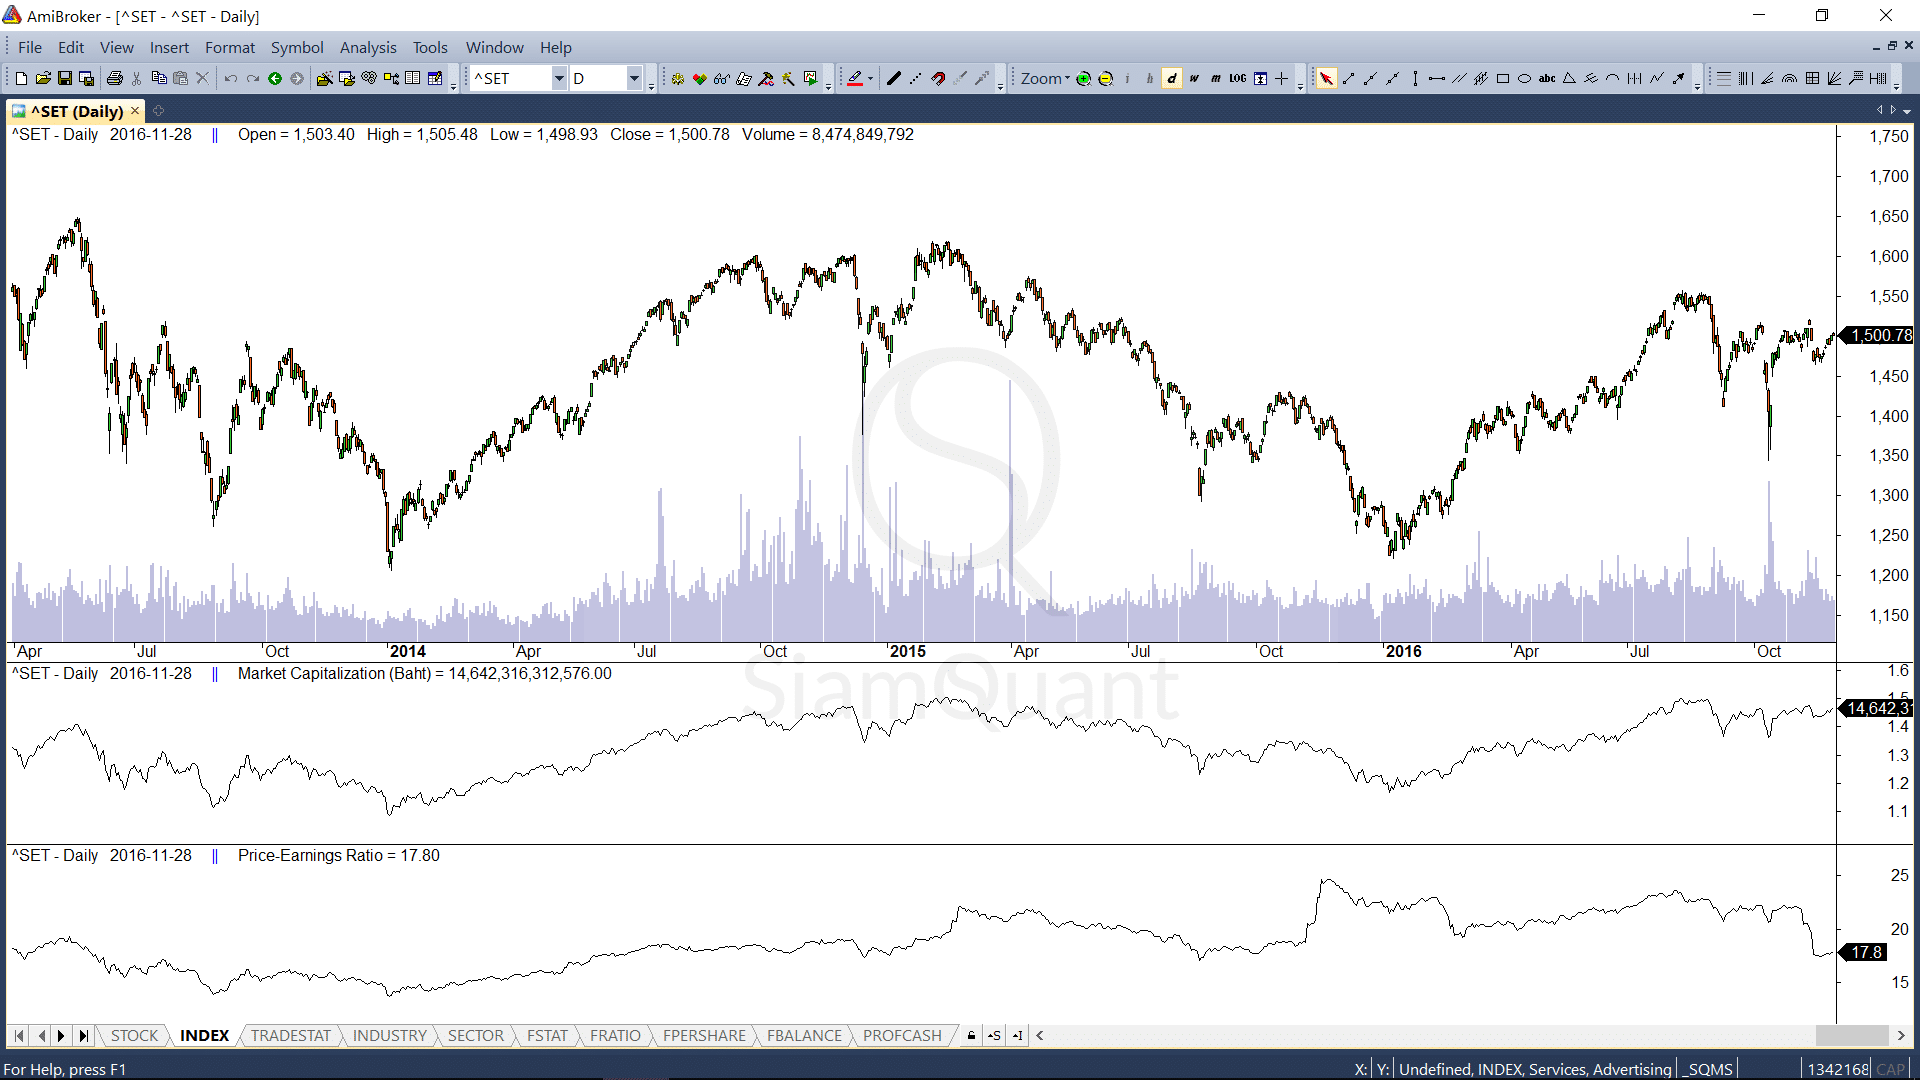Select the triangle drawing tool

click(1568, 79)
